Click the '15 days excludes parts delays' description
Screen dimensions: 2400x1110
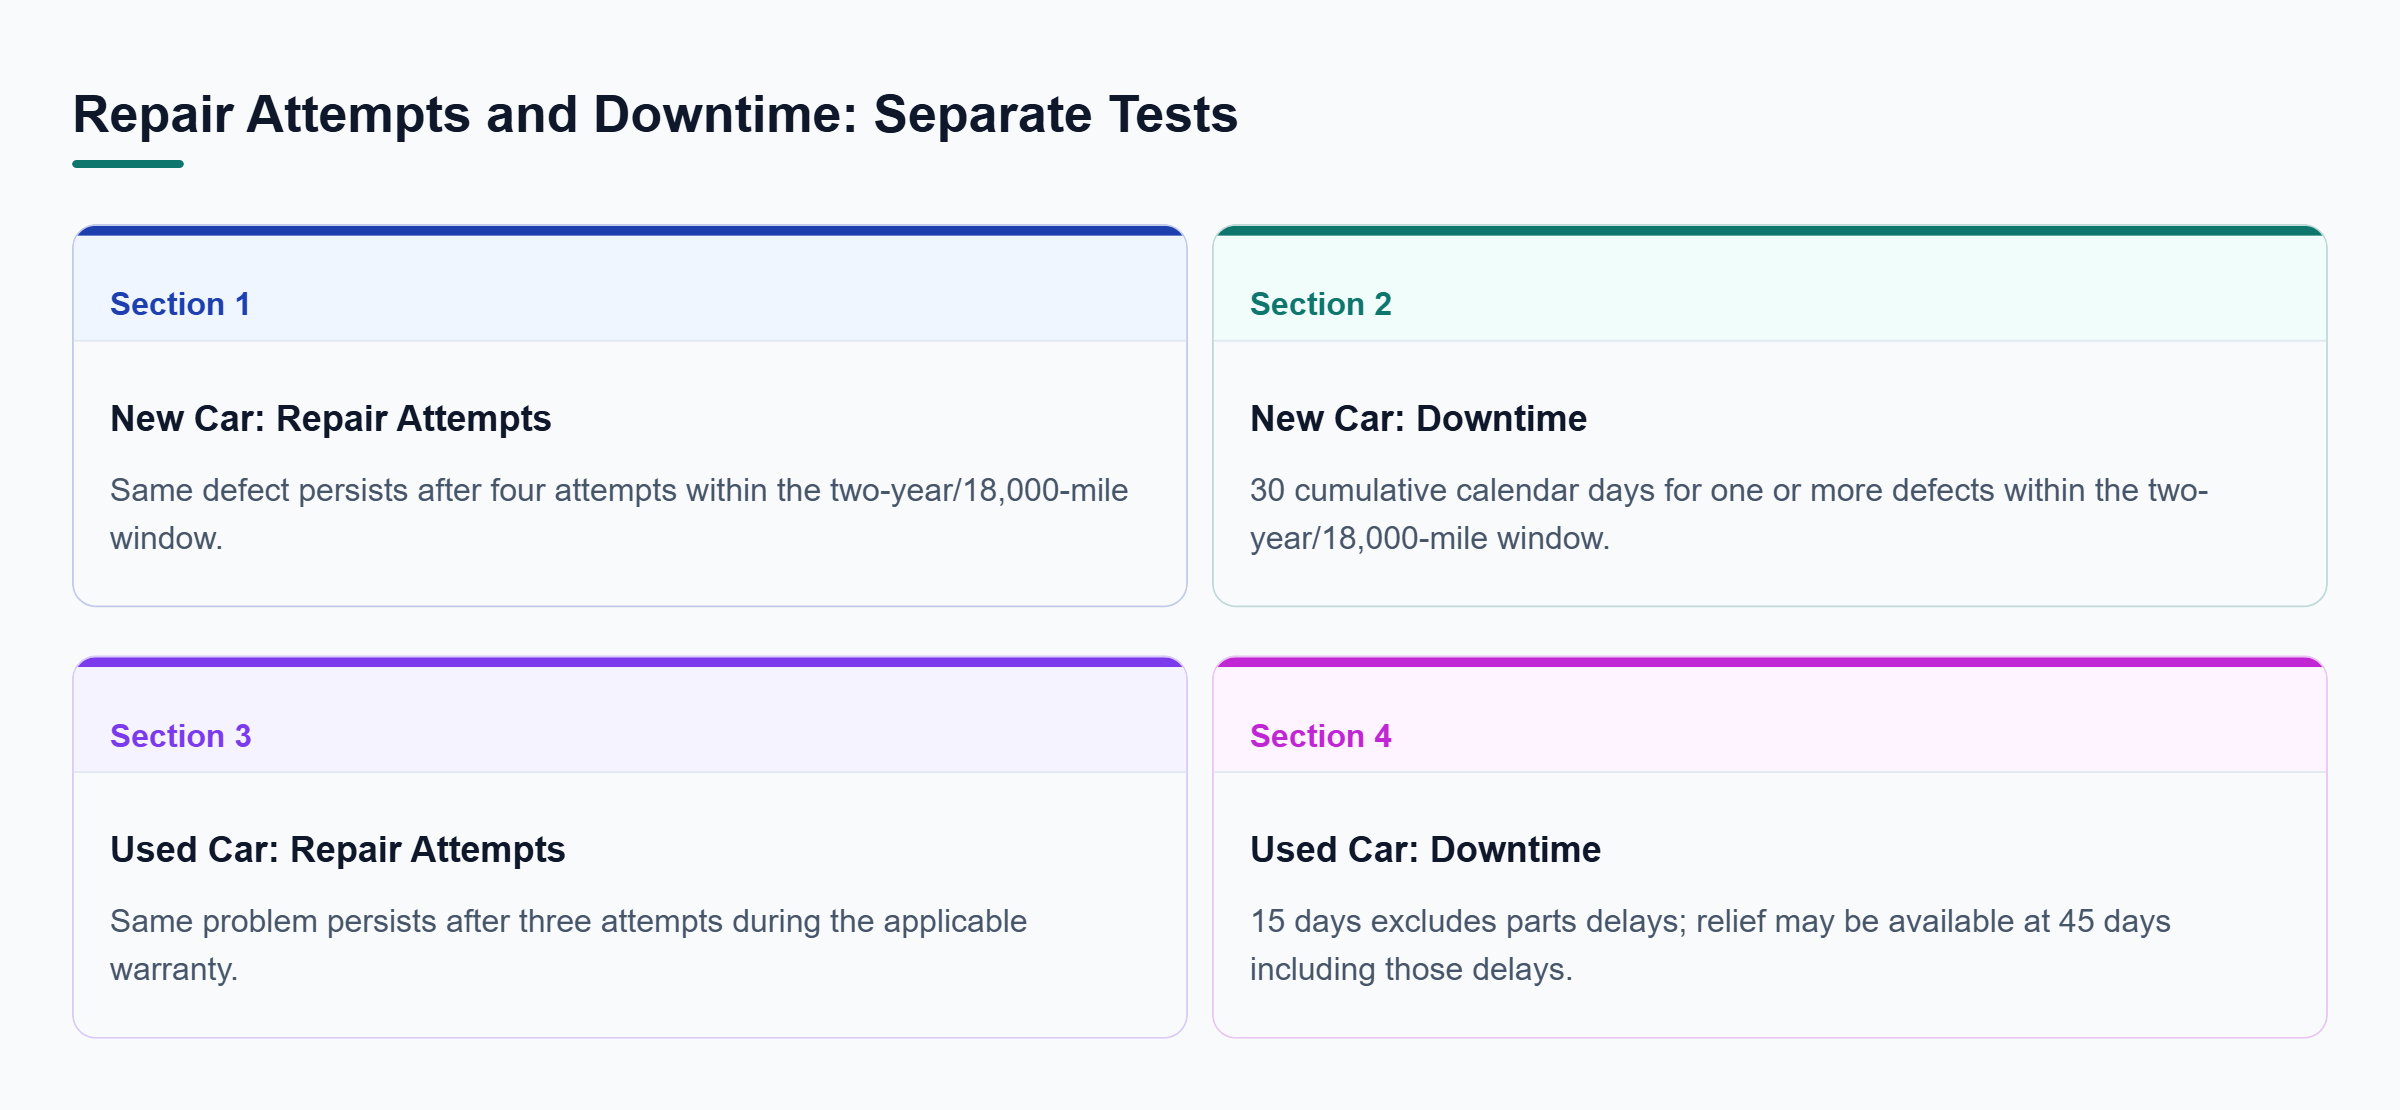(x=1710, y=945)
